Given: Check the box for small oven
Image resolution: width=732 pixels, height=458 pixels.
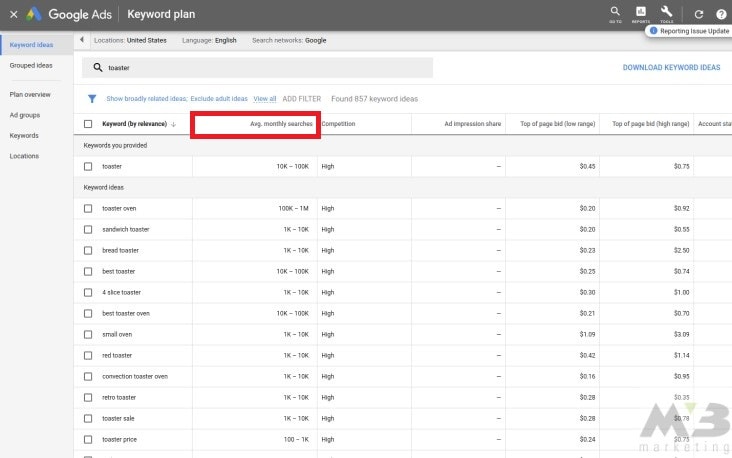Looking at the screenshot, I should click(x=88, y=334).
